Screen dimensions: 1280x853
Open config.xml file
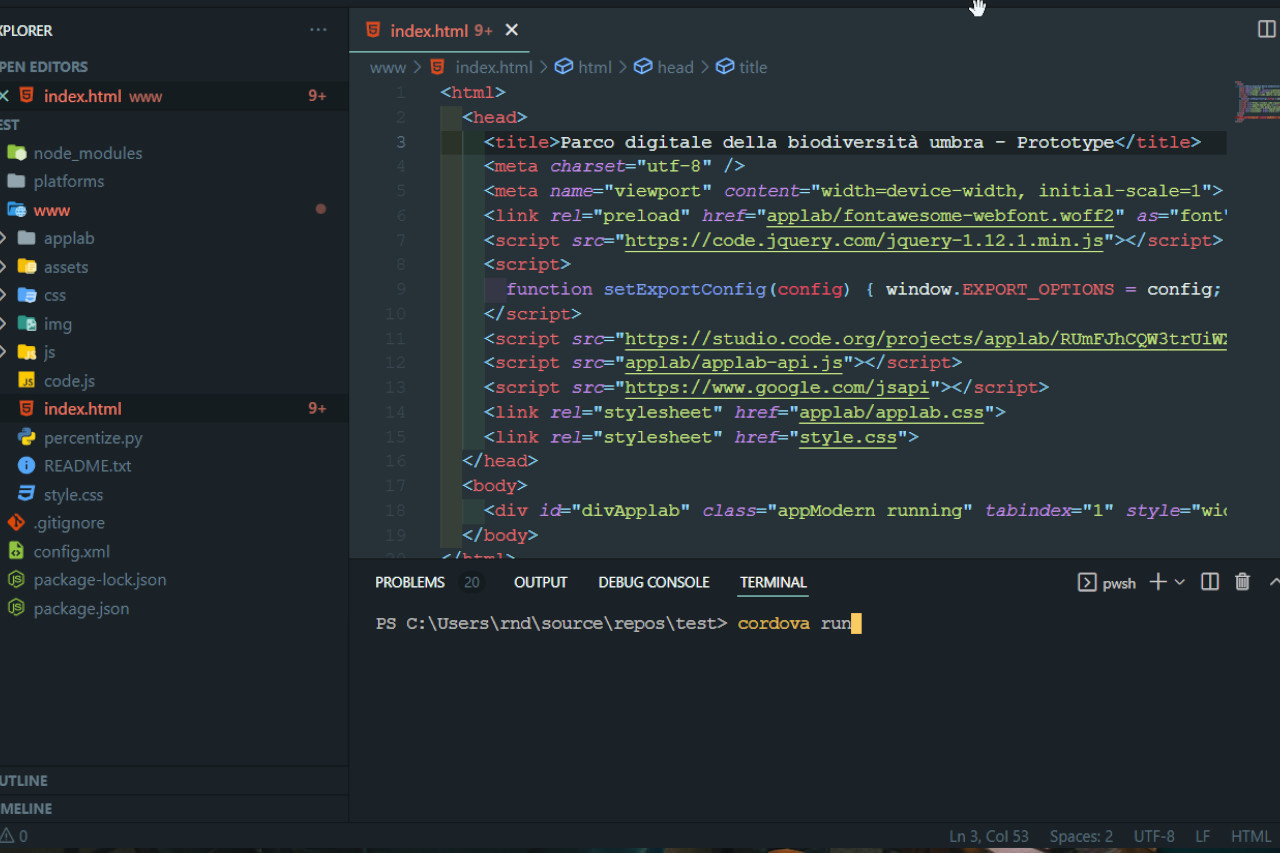(72, 552)
